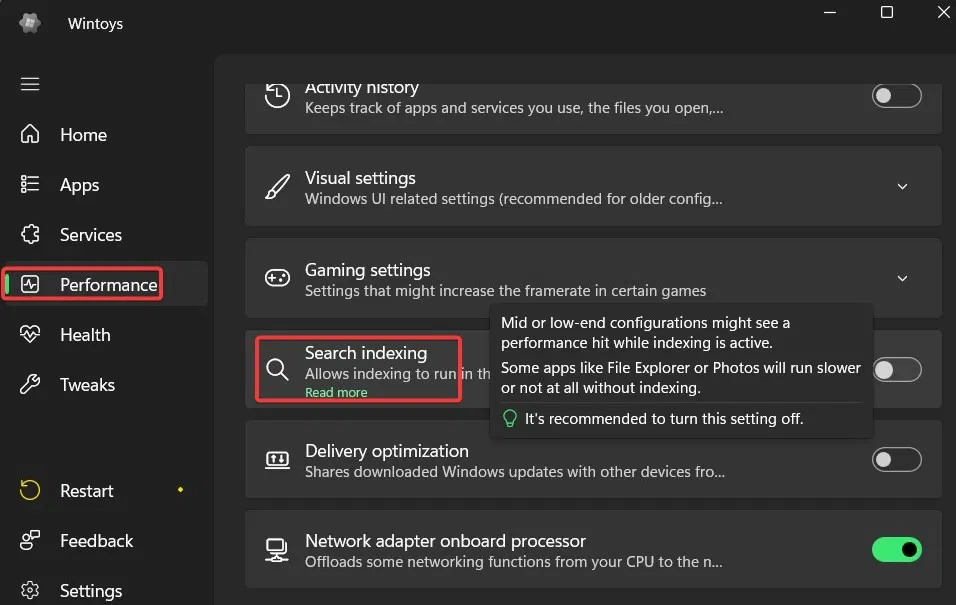
Task: Open the Feedback page
Action: (x=96, y=541)
